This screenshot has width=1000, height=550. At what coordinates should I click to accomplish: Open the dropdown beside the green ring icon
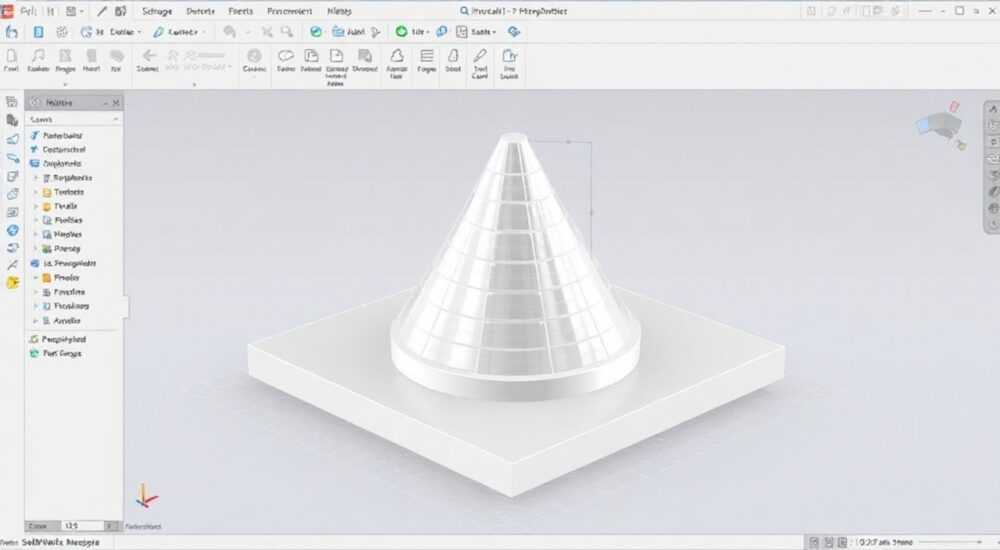pyautogui.click(x=427, y=32)
